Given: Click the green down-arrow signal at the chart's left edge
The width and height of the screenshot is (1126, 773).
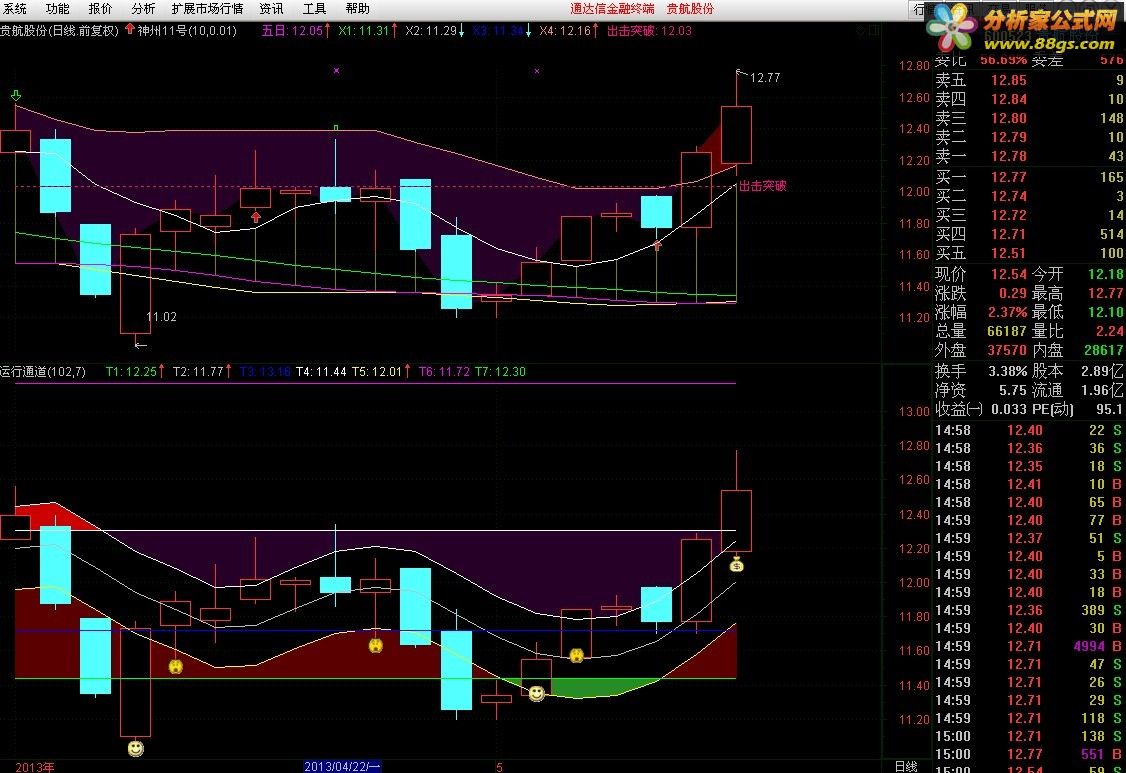Looking at the screenshot, I should point(16,96).
